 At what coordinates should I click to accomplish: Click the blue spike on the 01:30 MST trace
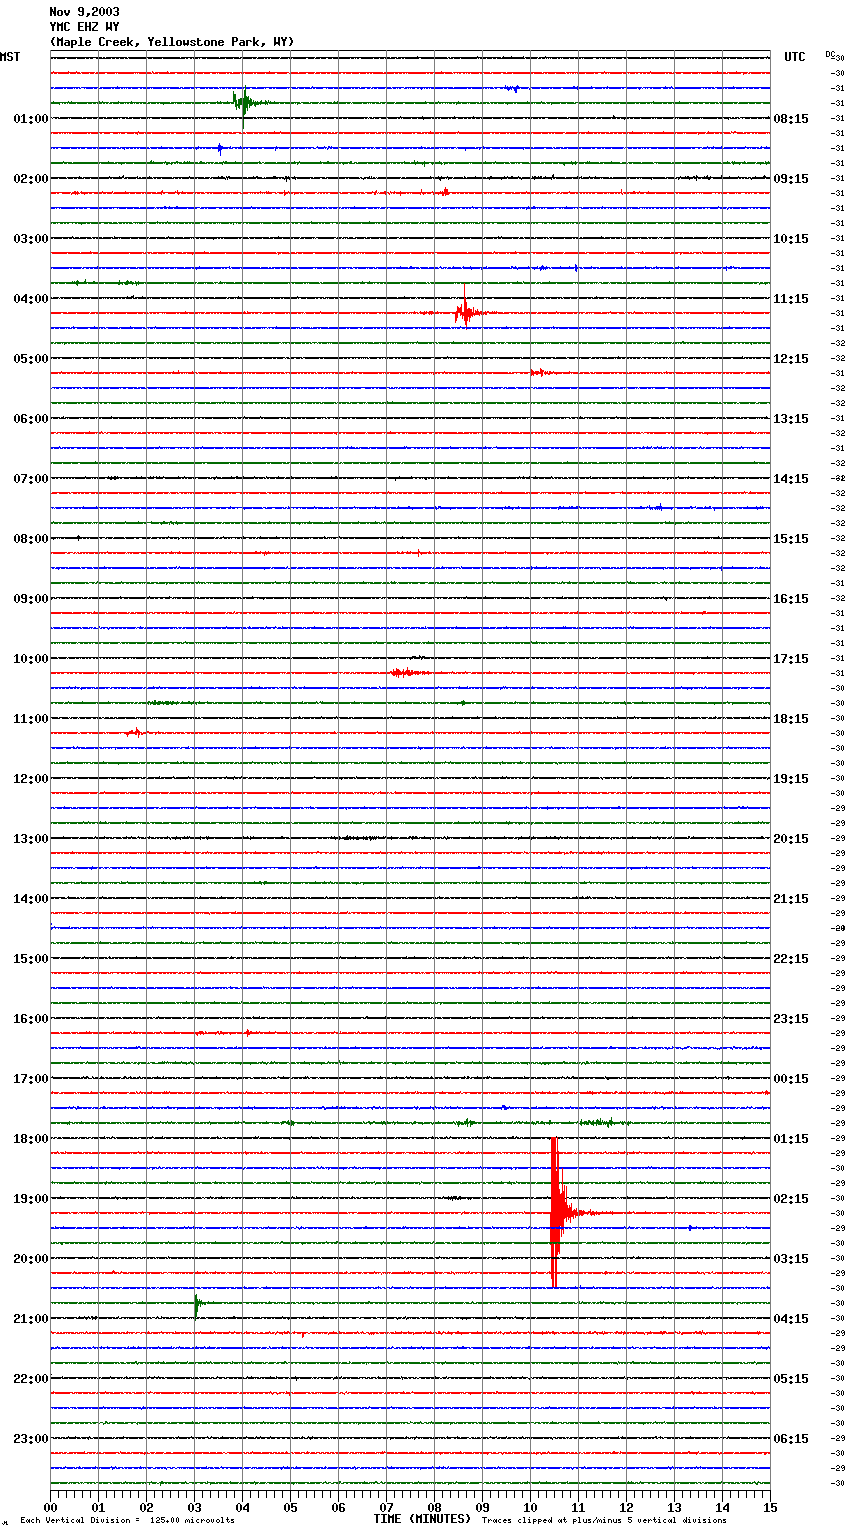pos(220,148)
